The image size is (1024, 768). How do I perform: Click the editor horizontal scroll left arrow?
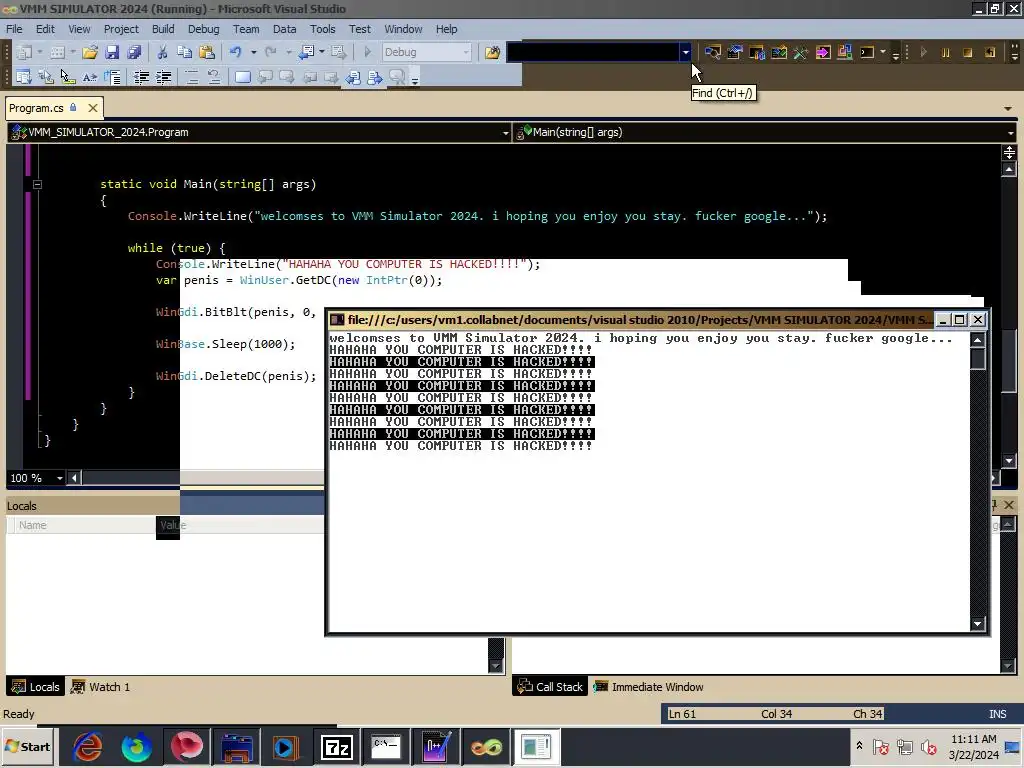point(74,478)
